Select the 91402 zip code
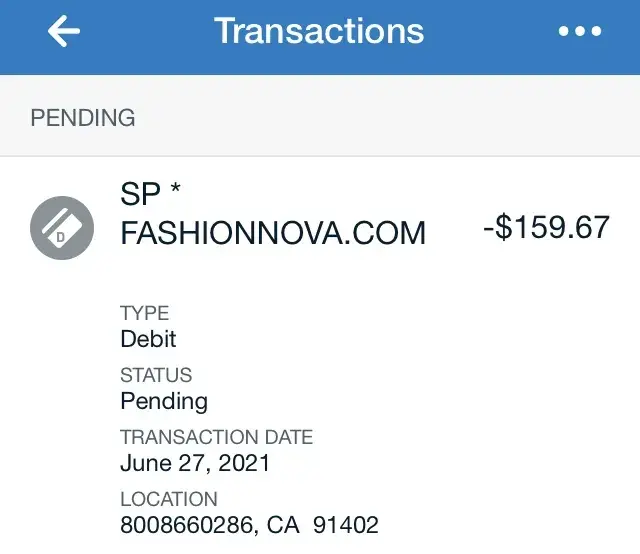This screenshot has height=554, width=640. pyautogui.click(x=345, y=525)
